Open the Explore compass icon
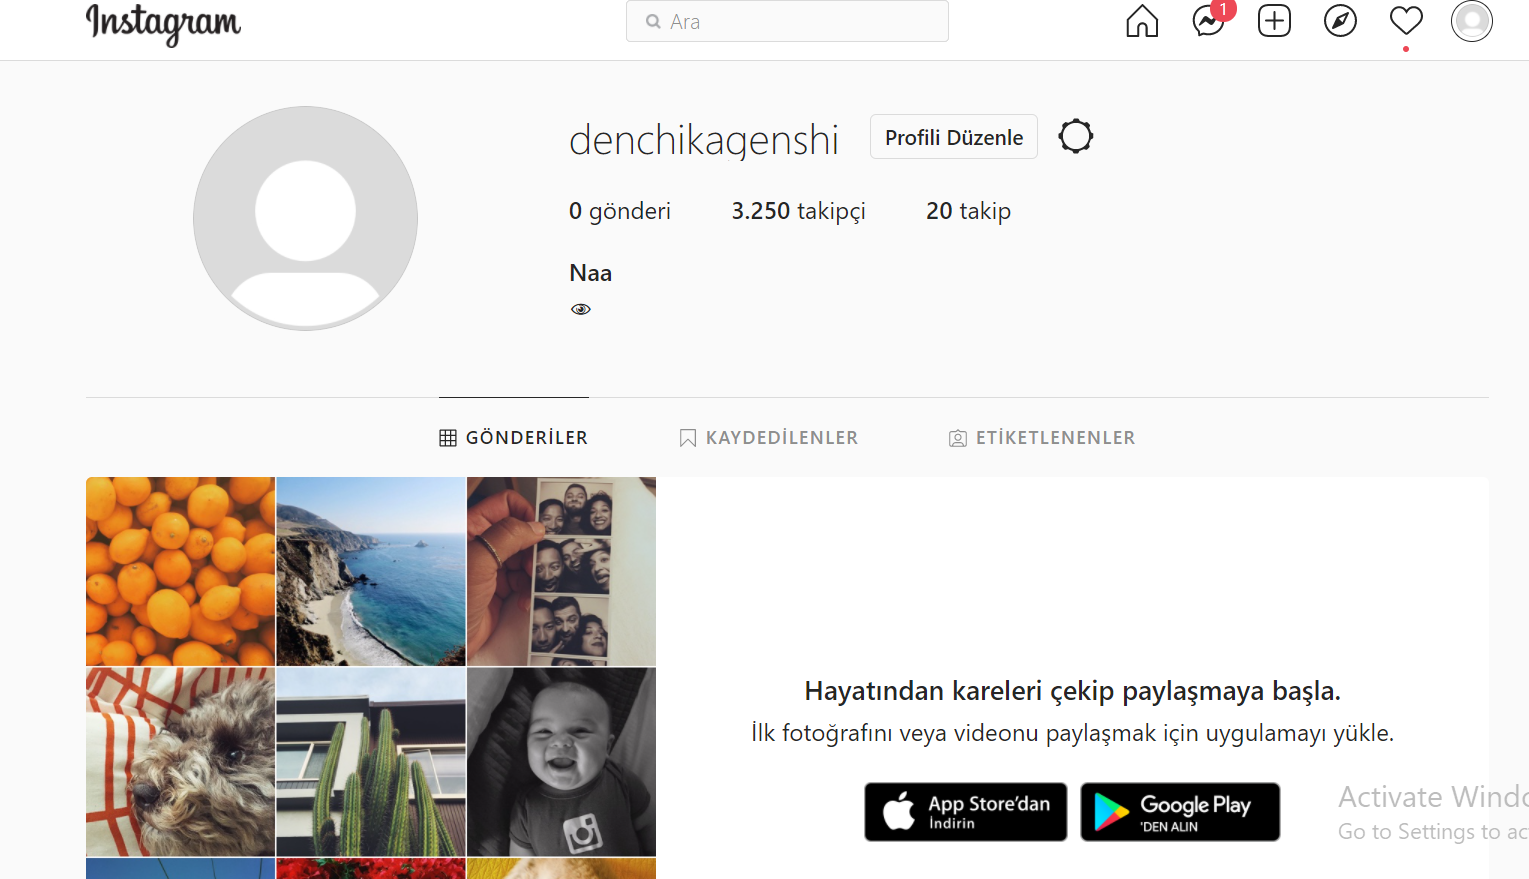This screenshot has width=1529, height=879. [x=1340, y=21]
